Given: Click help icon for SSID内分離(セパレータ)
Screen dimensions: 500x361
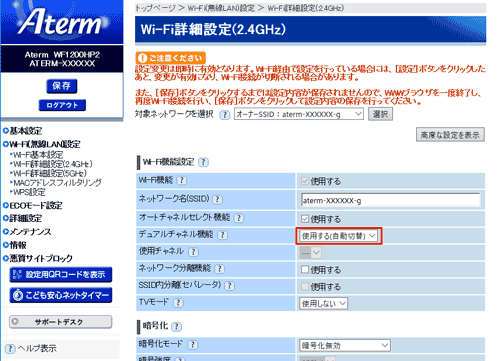Looking at the screenshot, I should (229, 286).
